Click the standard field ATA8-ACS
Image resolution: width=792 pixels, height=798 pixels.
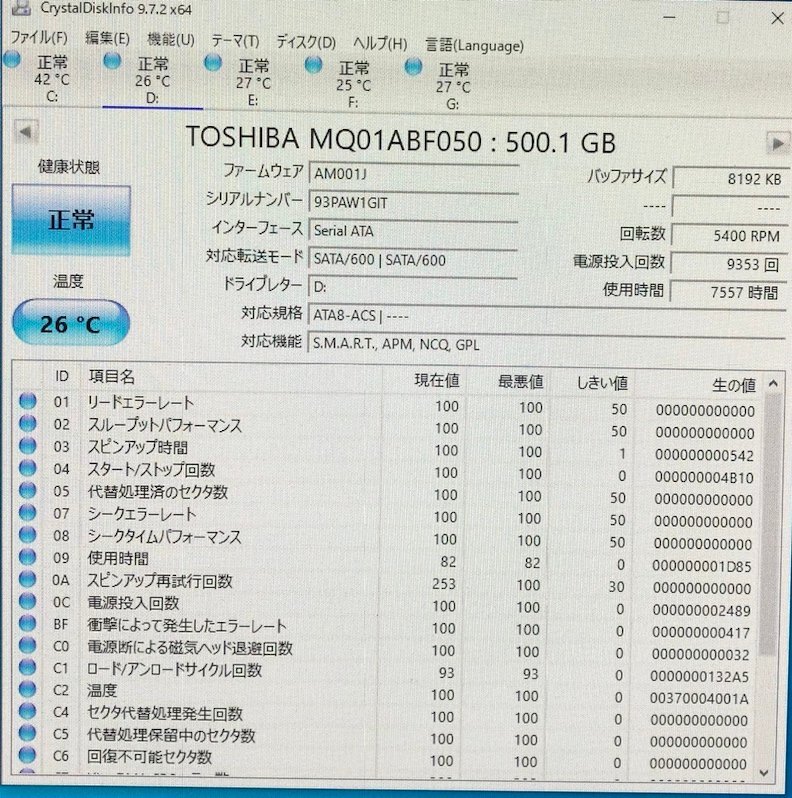tap(547, 316)
